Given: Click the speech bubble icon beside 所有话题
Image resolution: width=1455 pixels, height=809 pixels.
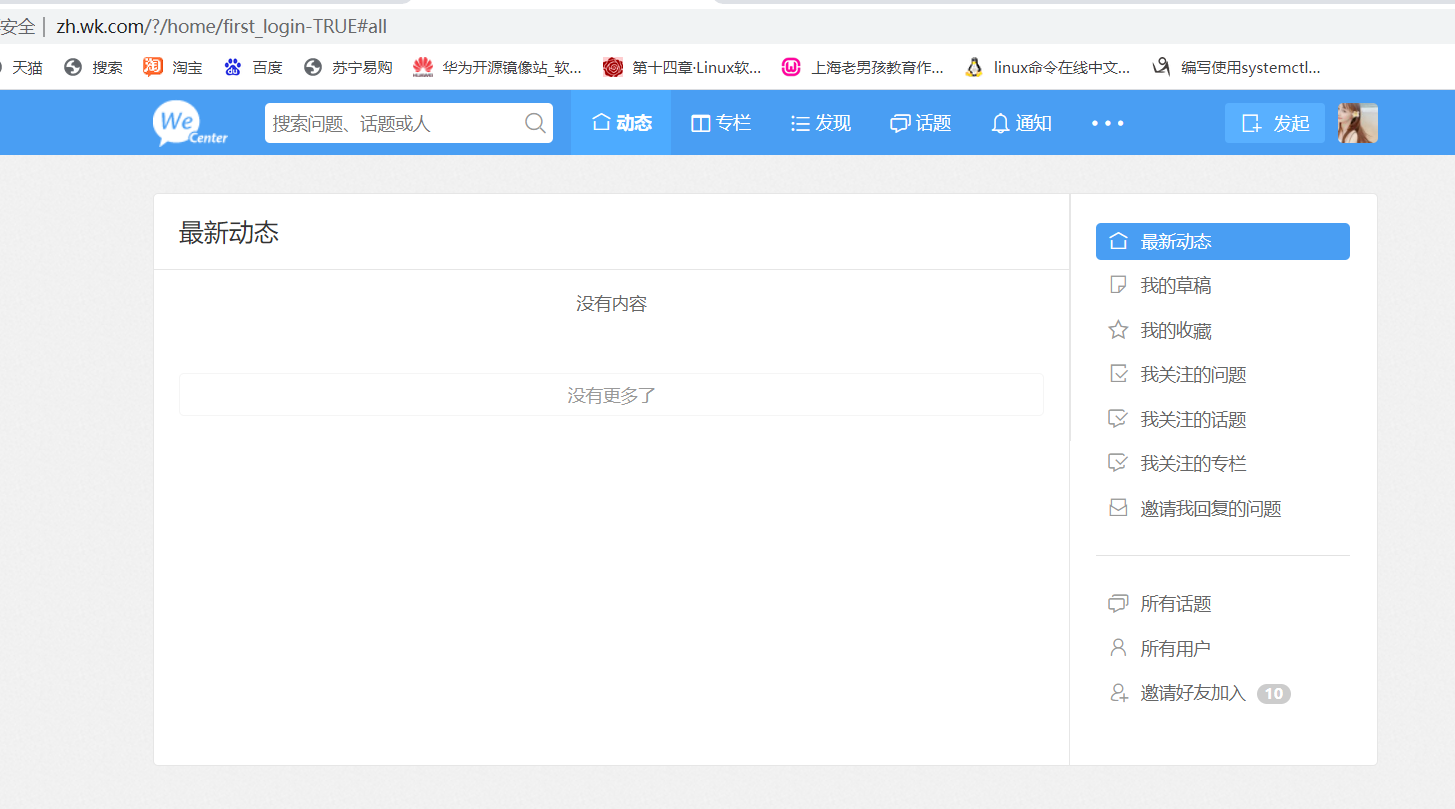Looking at the screenshot, I should [1118, 604].
